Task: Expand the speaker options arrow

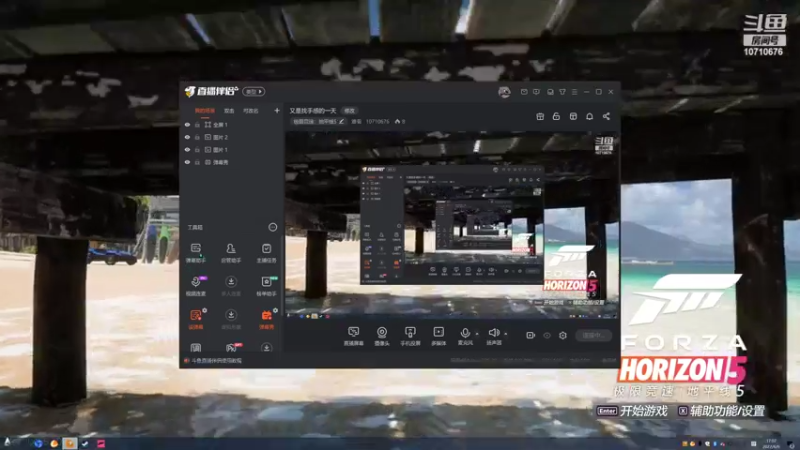Action: [x=506, y=334]
